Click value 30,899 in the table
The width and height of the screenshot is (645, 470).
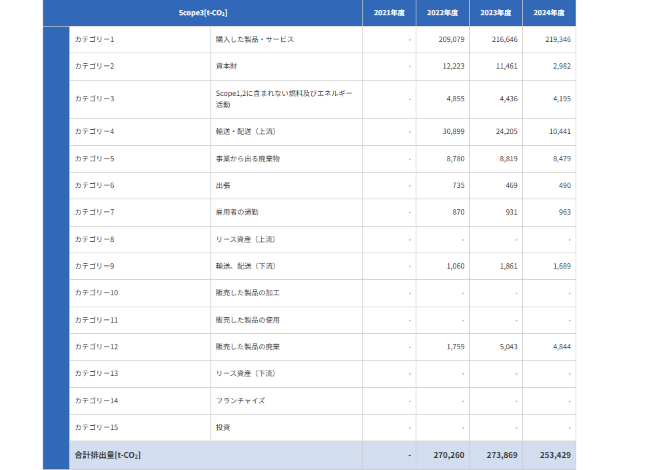[x=453, y=132]
